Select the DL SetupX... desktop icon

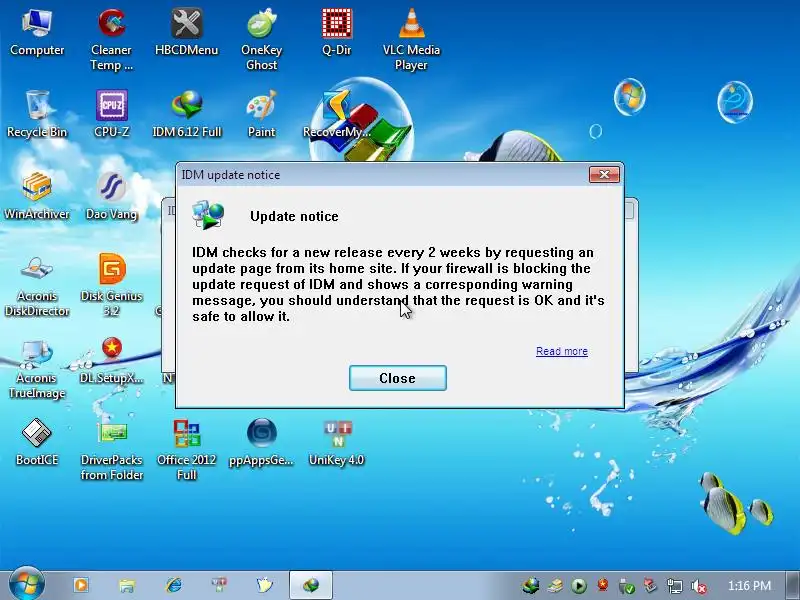[111, 360]
